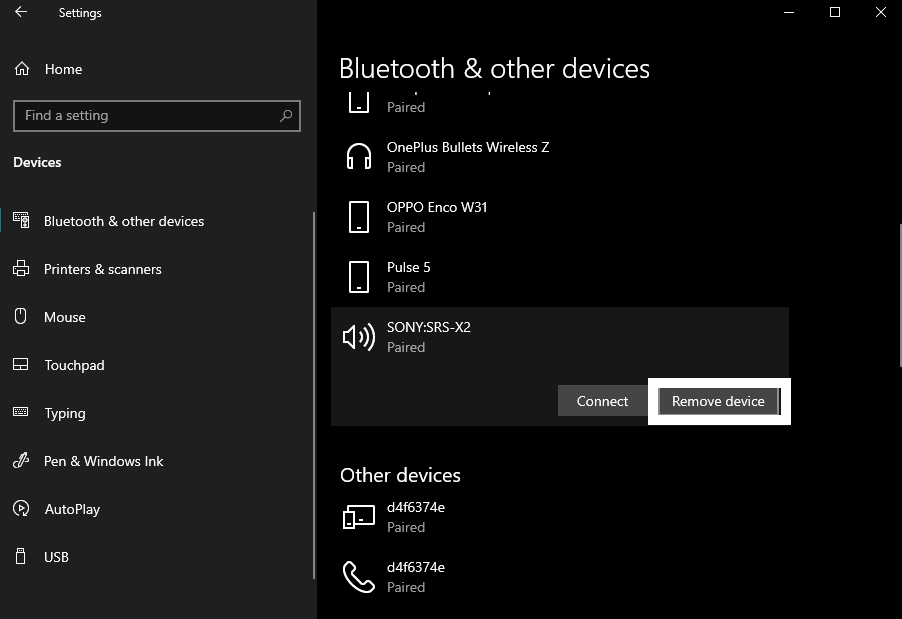This screenshot has height=619, width=902.
Task: Select the OPPO Enco W31 device entry
Action: [437, 216]
